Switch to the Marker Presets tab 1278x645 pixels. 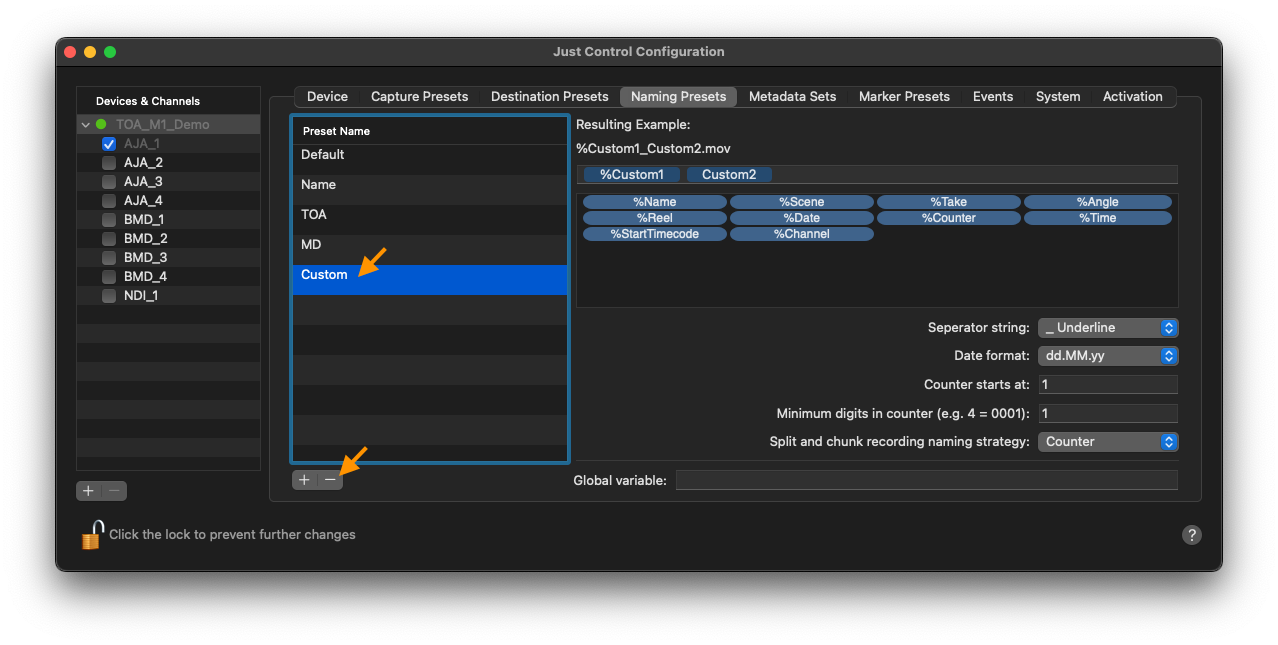pyautogui.click(x=904, y=97)
